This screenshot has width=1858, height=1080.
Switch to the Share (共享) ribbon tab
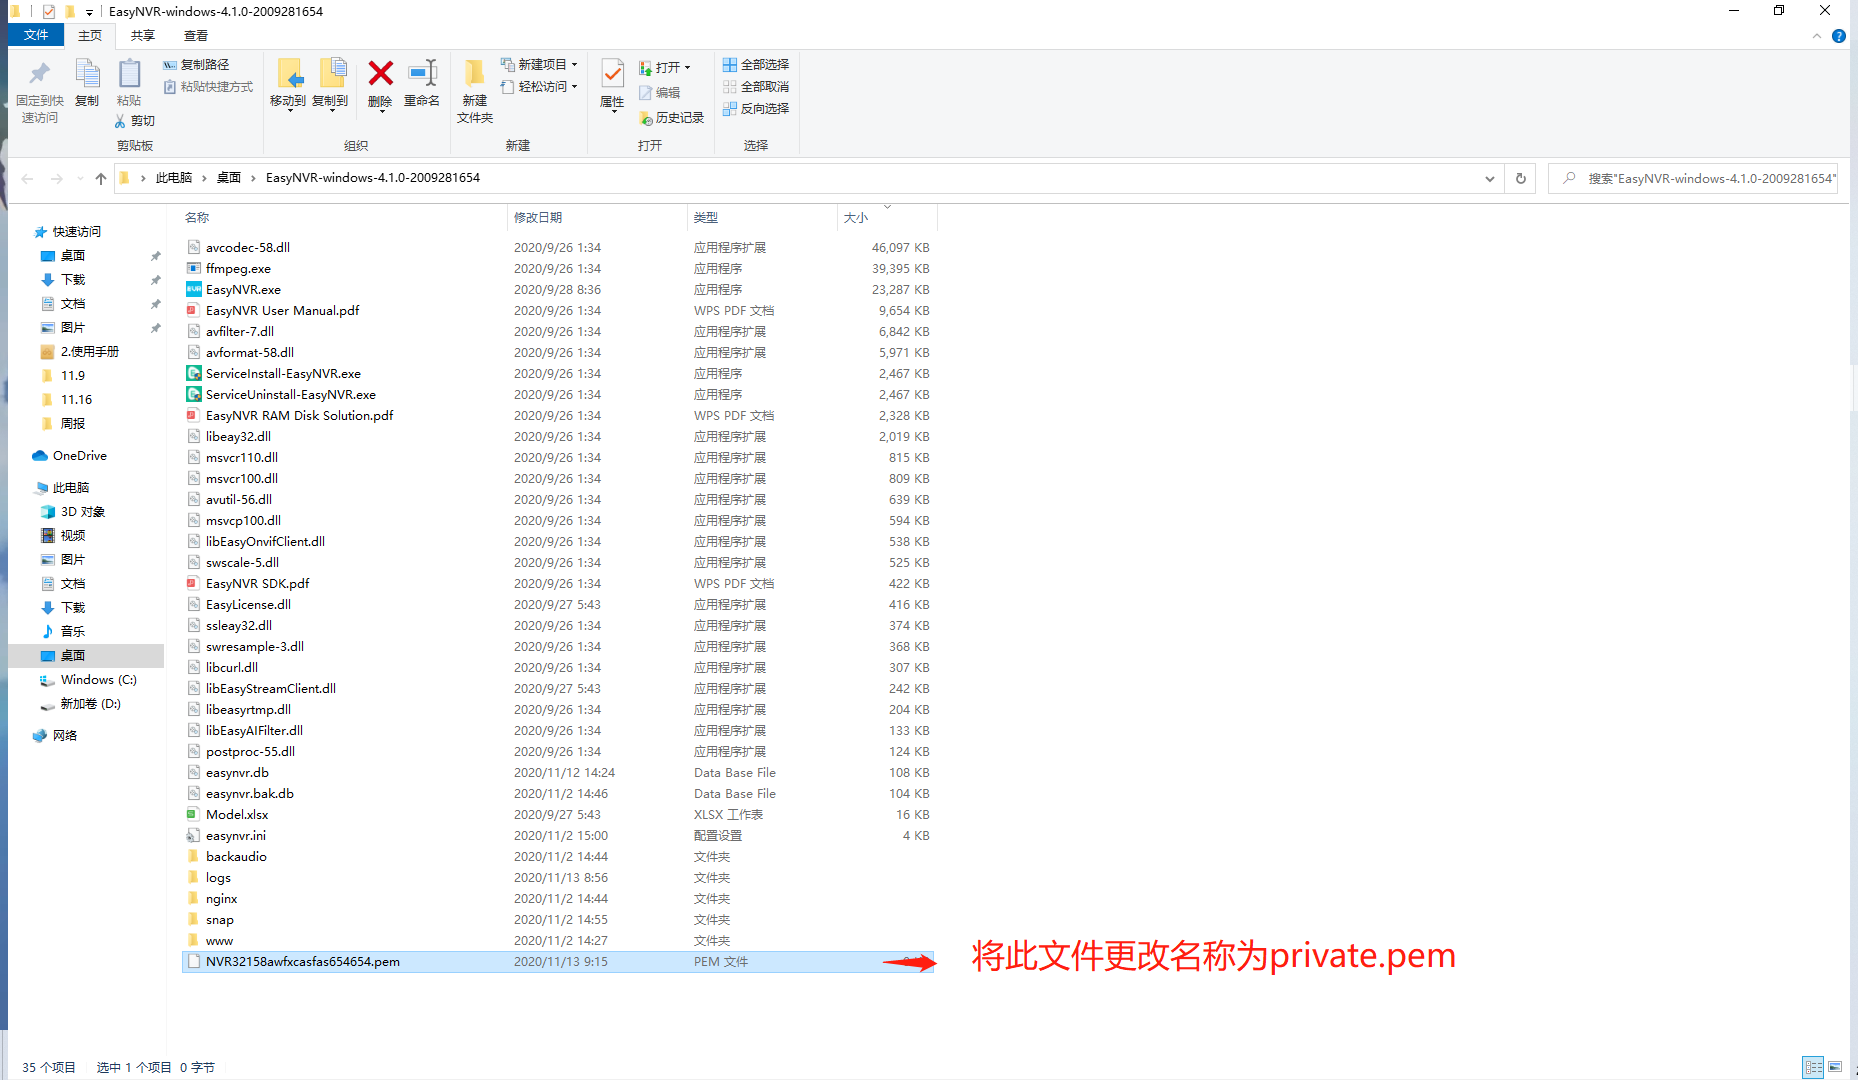[143, 36]
